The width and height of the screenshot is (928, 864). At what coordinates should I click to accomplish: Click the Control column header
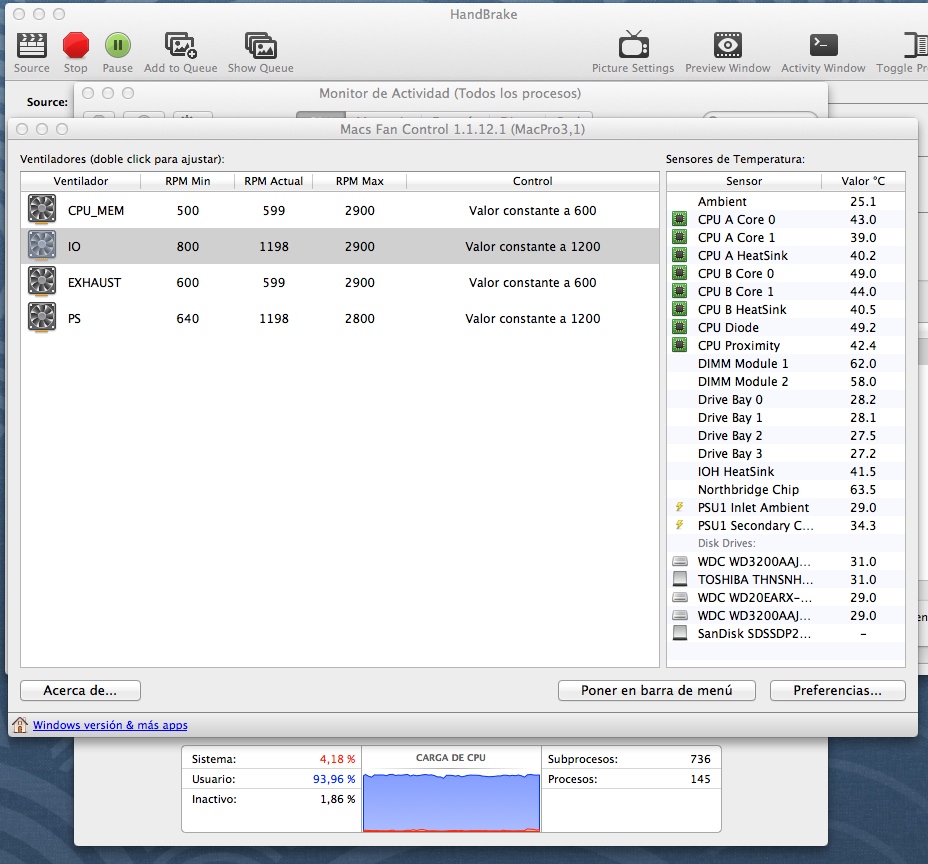pyautogui.click(x=533, y=181)
